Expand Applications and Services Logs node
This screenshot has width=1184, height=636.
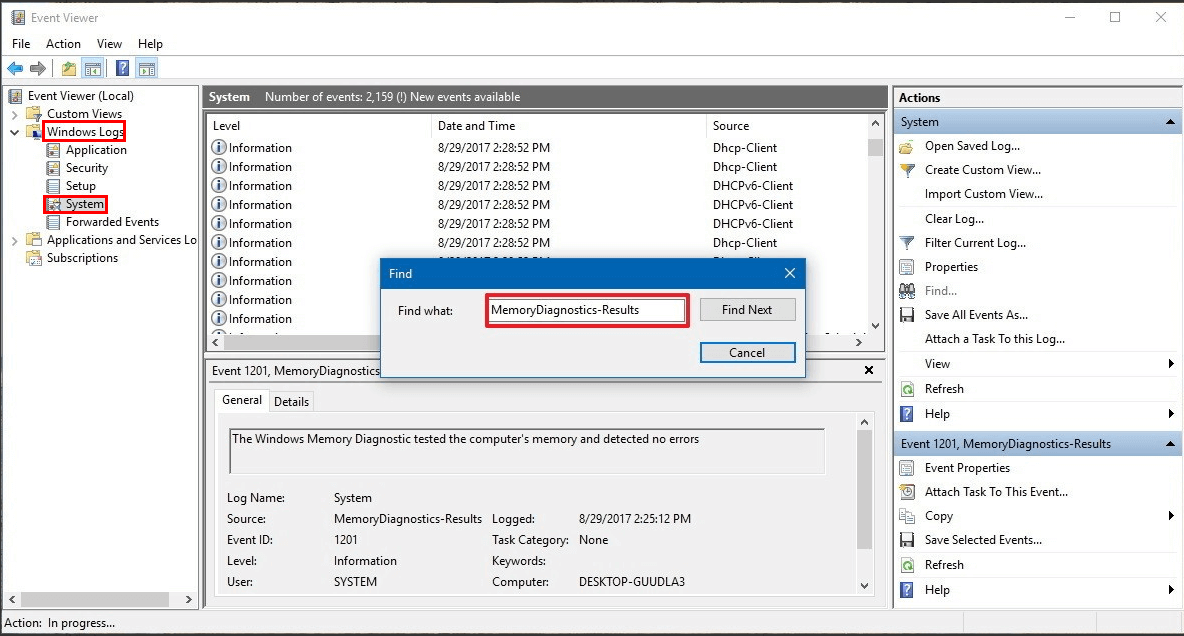(x=14, y=240)
